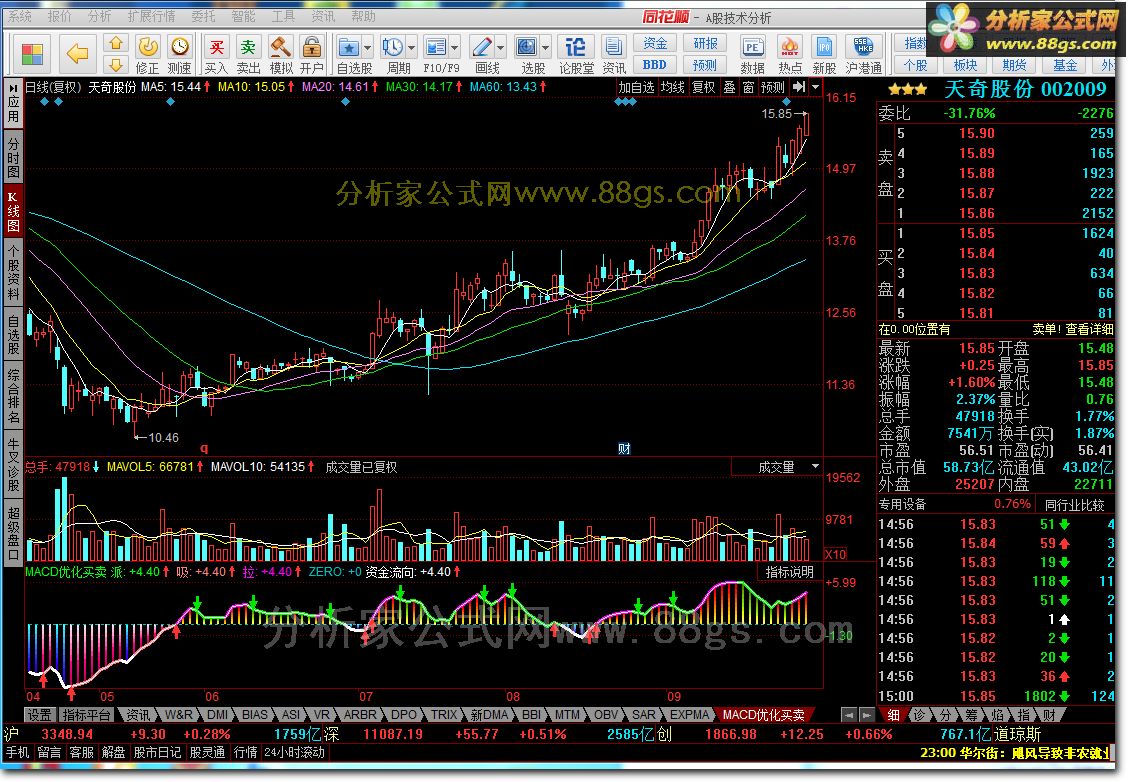Switch to the TRIX indicator tab
Screen dimensions: 1128x782
443,714
